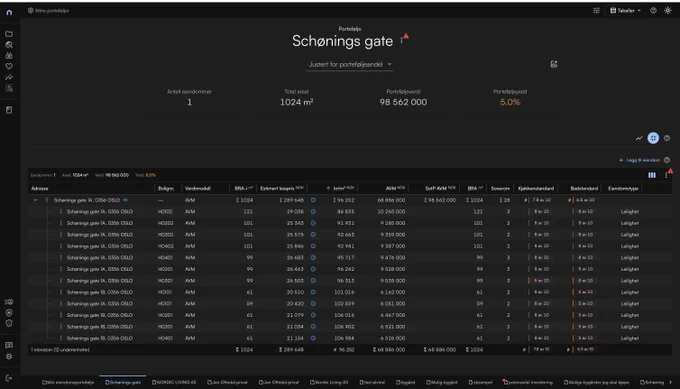Open the settings gear in the lower sidebar
The image size is (680, 389).
point(9,356)
